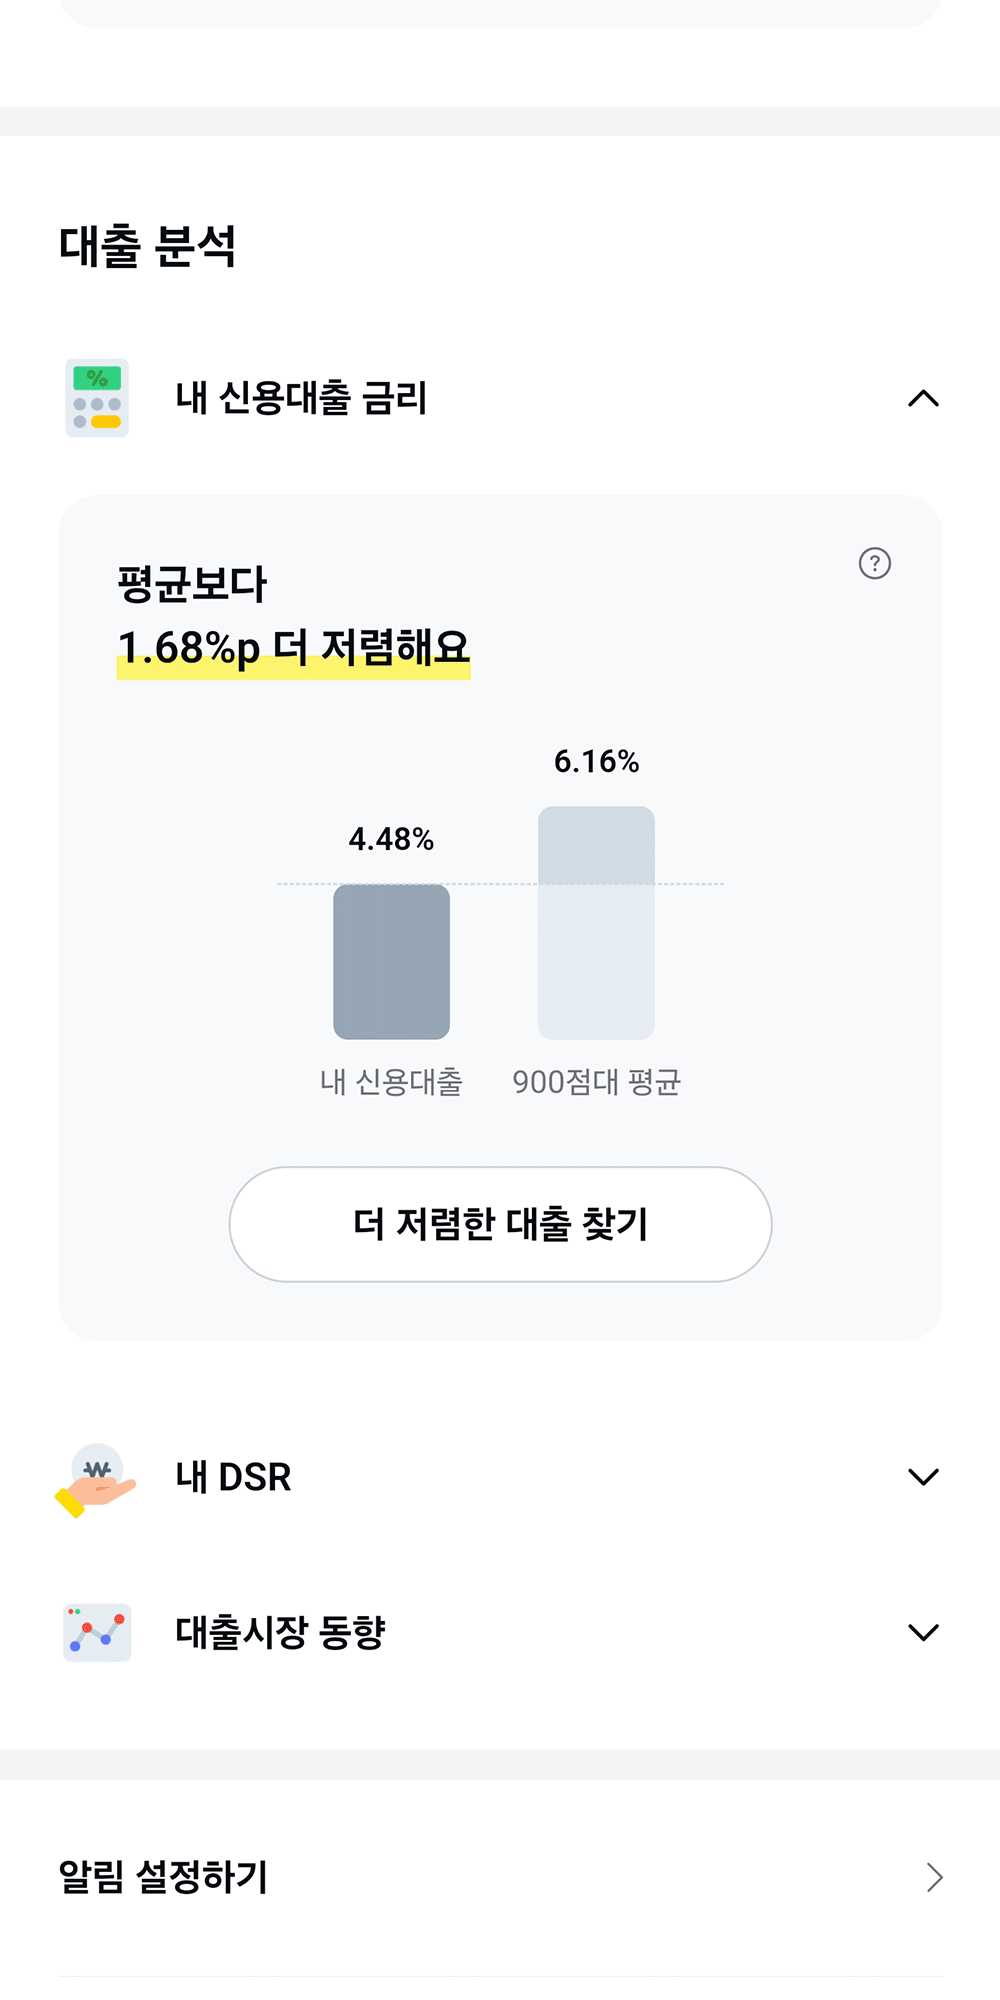This screenshot has width=1000, height=2000.
Task: Click the dark 내 신용대출 bar in chart
Action: click(x=391, y=961)
